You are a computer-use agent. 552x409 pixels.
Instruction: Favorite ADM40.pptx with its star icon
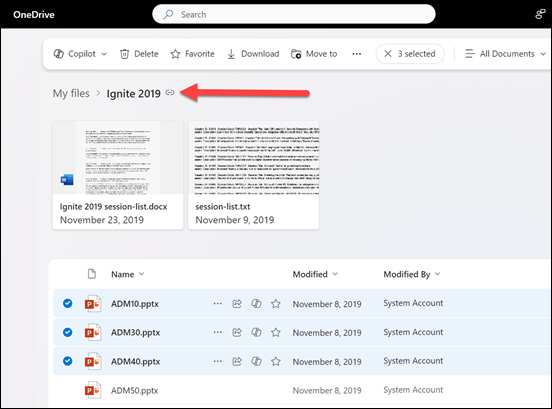tap(276, 361)
